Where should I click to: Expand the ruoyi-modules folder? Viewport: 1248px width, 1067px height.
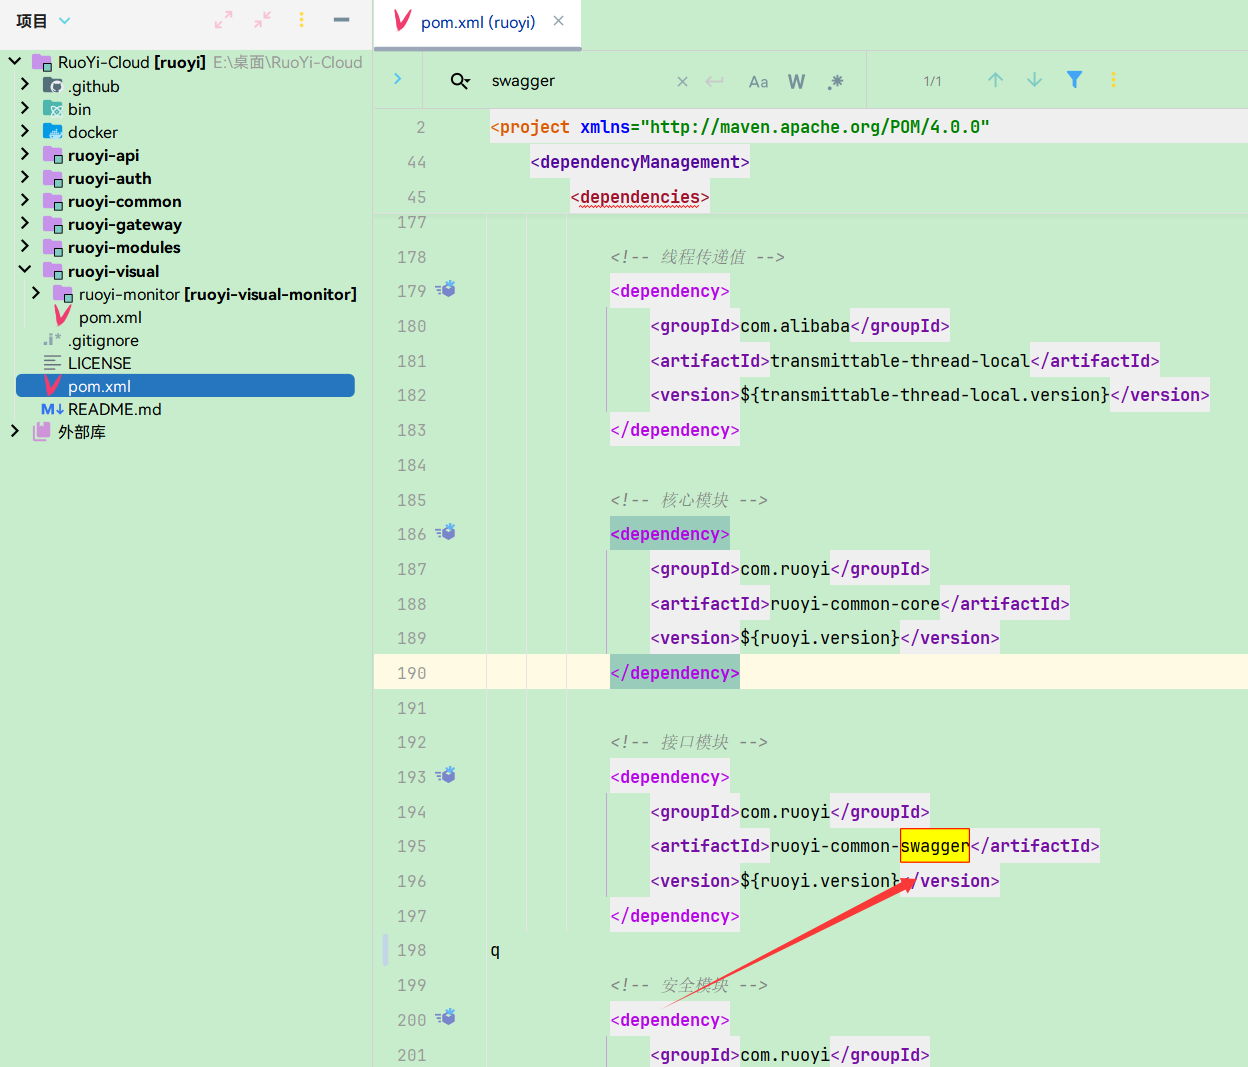[24, 247]
